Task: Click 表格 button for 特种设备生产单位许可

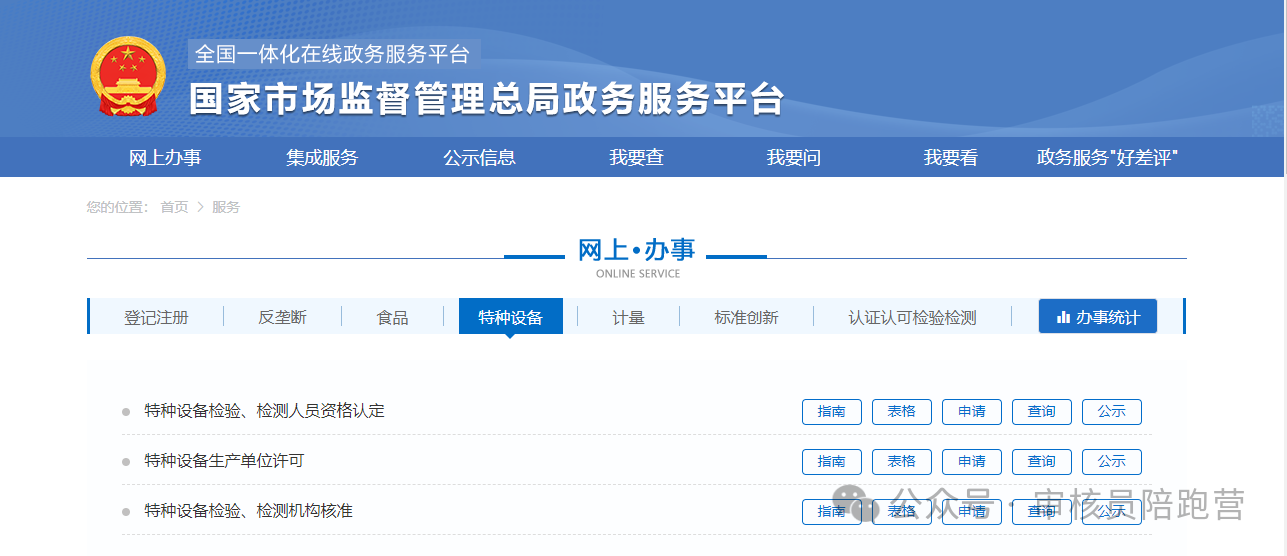Action: click(901, 462)
